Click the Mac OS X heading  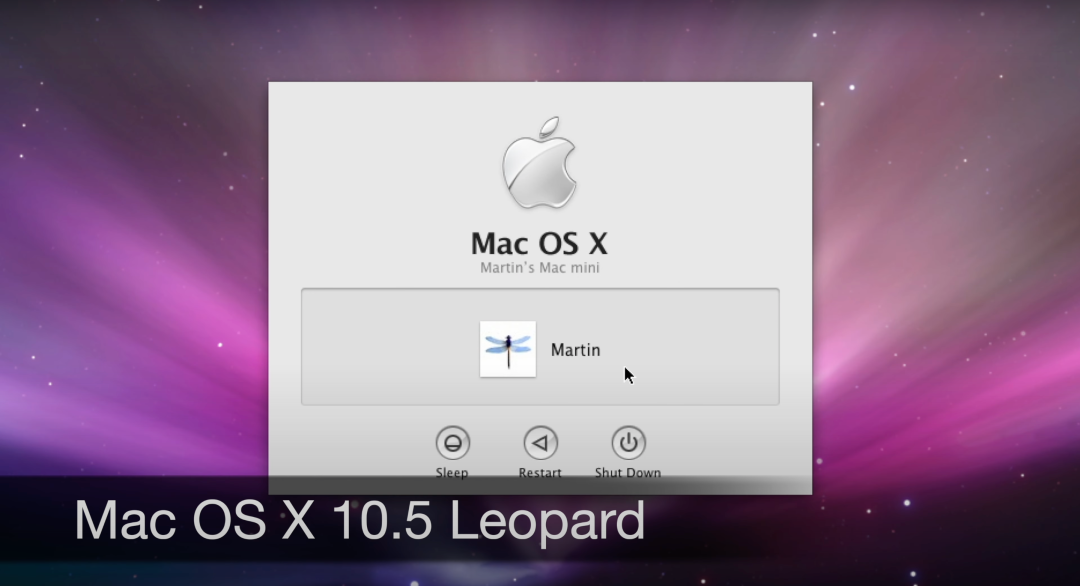539,243
